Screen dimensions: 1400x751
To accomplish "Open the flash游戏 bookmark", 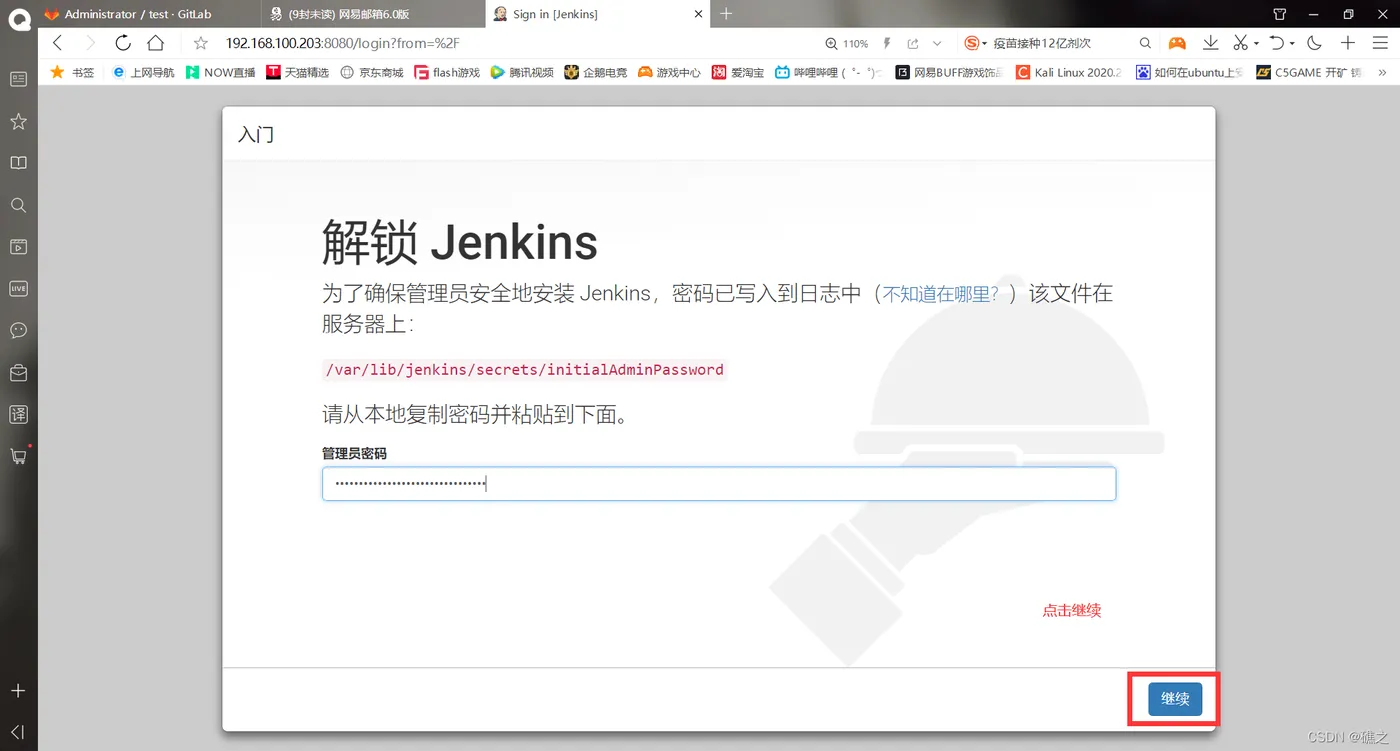I will (447, 72).
